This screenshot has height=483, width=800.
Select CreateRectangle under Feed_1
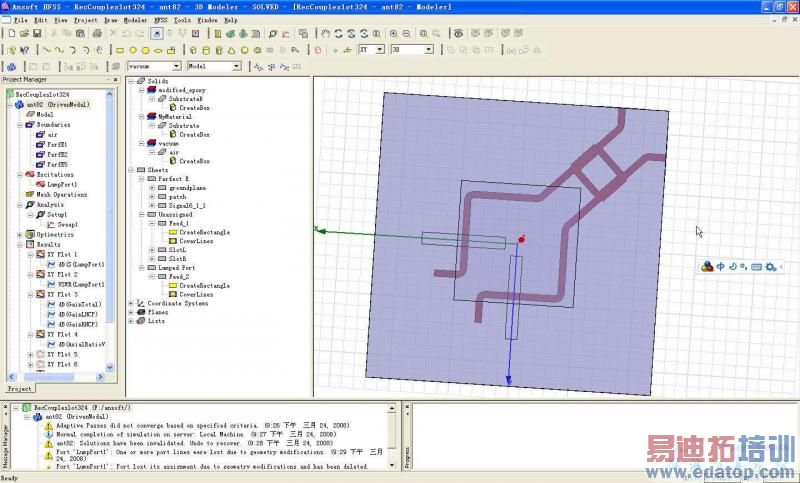pos(204,232)
